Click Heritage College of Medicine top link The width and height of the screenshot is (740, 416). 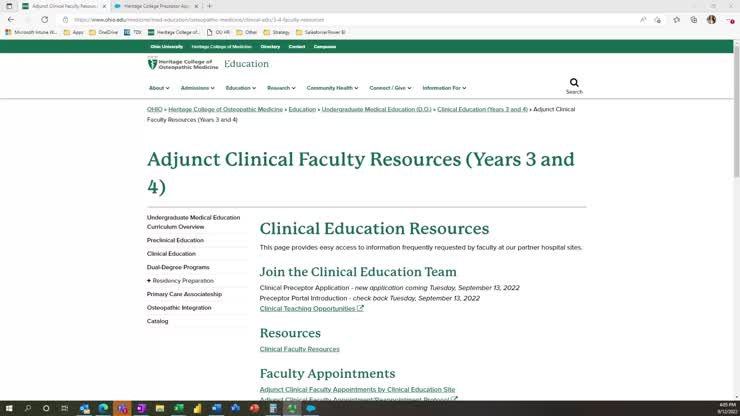pos(221,47)
